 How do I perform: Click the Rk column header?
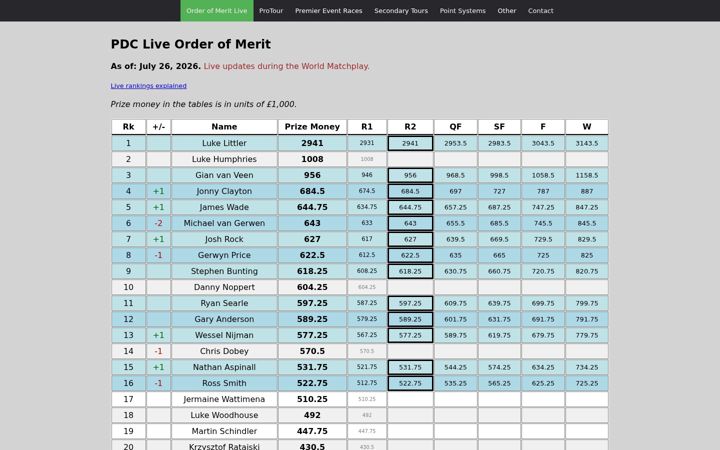pos(129,127)
